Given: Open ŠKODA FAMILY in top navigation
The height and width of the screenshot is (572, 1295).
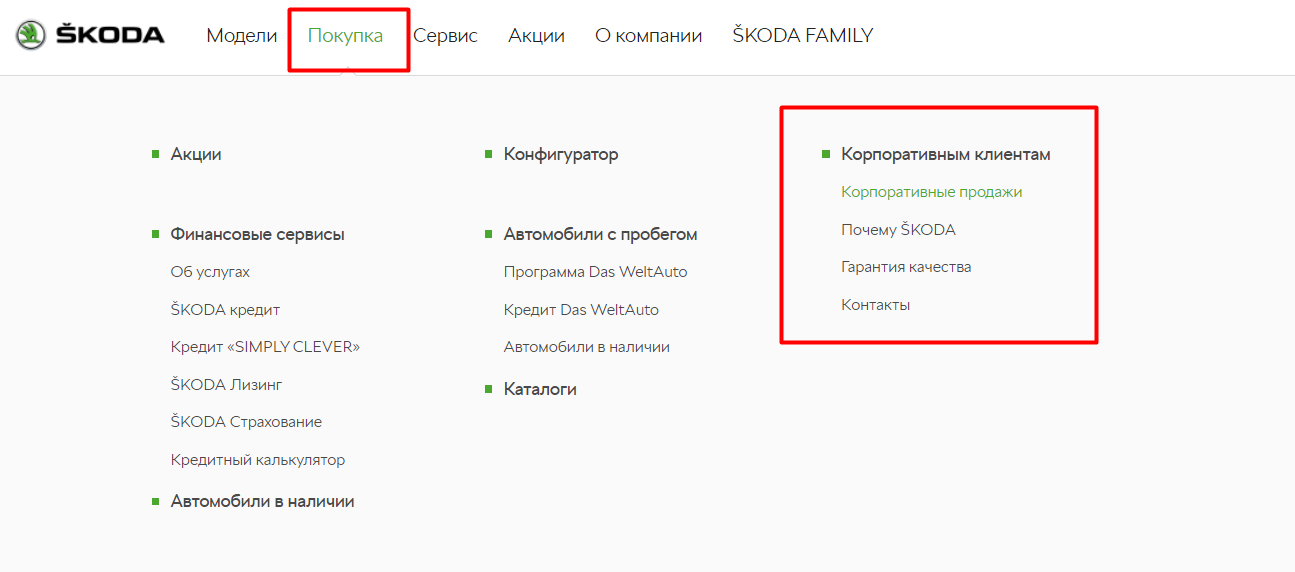Looking at the screenshot, I should pyautogui.click(x=803, y=36).
